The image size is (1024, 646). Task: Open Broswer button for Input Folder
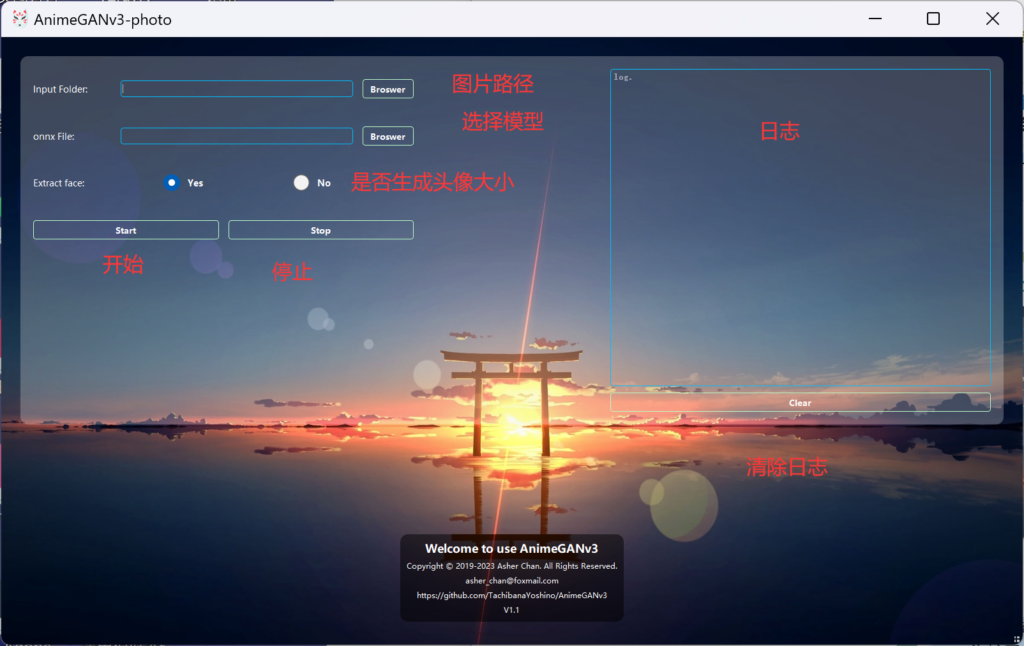[388, 89]
